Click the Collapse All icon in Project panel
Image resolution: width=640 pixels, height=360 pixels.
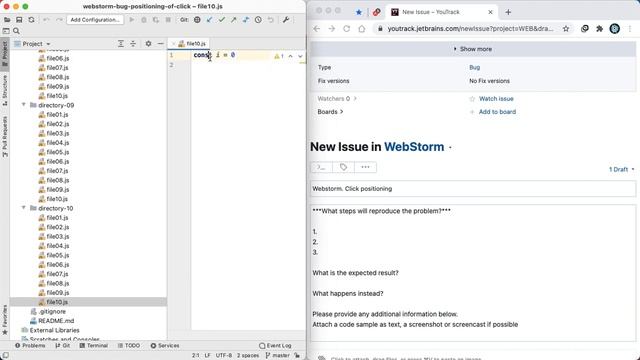click(x=133, y=44)
